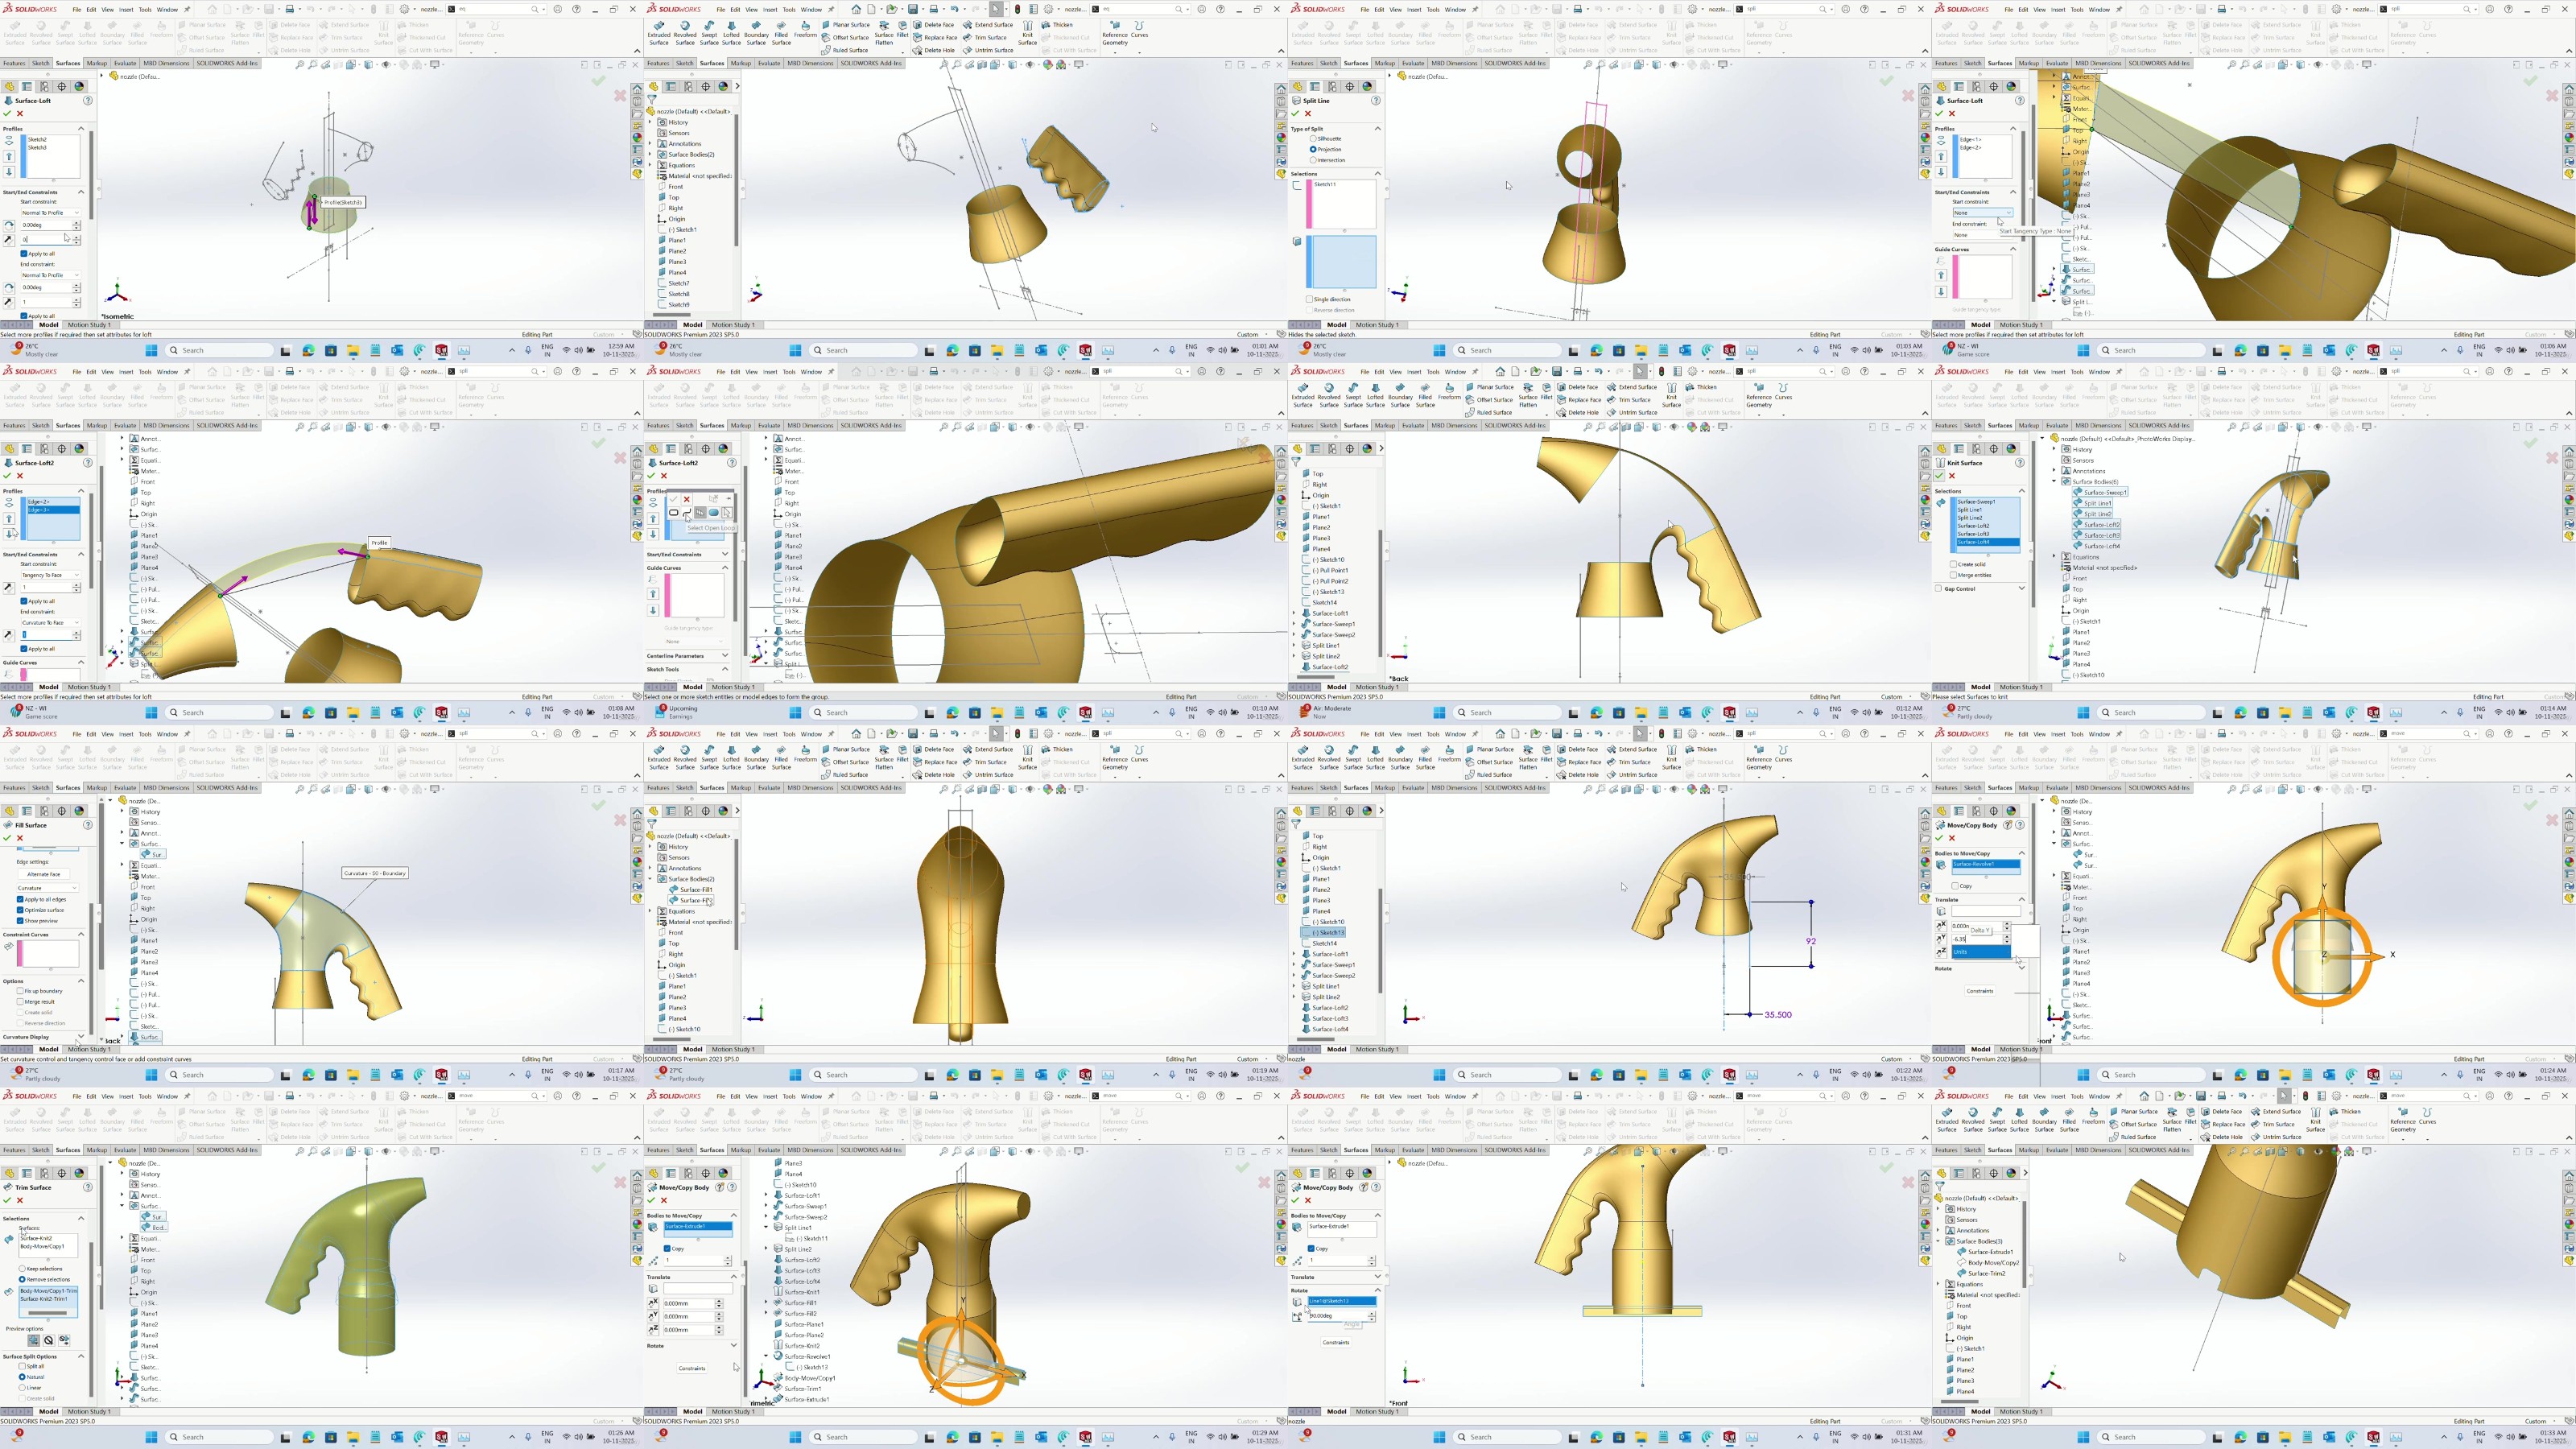2576x1449 pixels.
Task: Confirm the Split Line feature with green checkmark
Action: [x=1295, y=113]
